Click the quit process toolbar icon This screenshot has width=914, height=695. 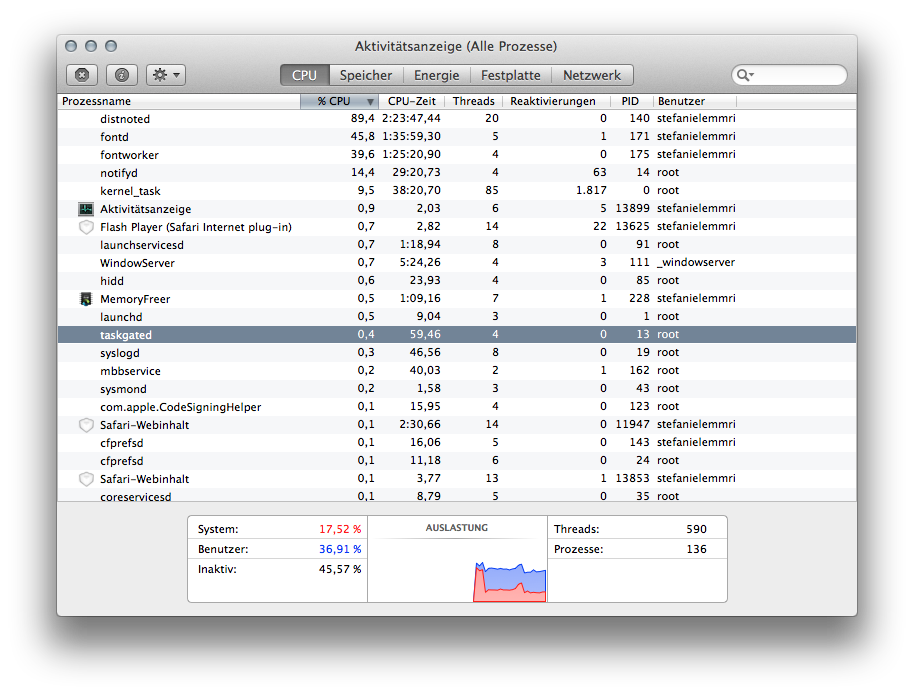coord(82,75)
